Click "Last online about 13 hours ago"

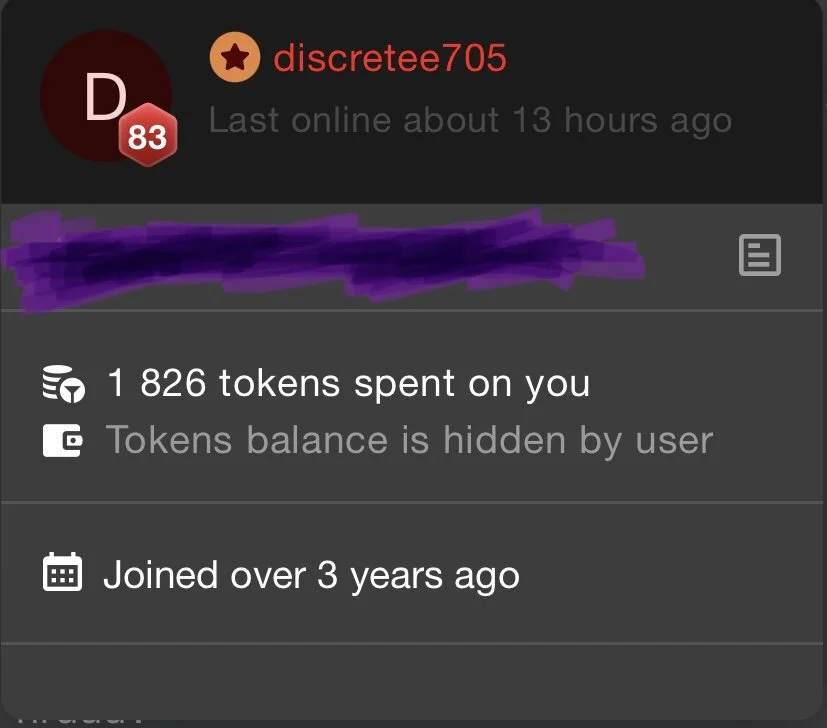(x=470, y=120)
